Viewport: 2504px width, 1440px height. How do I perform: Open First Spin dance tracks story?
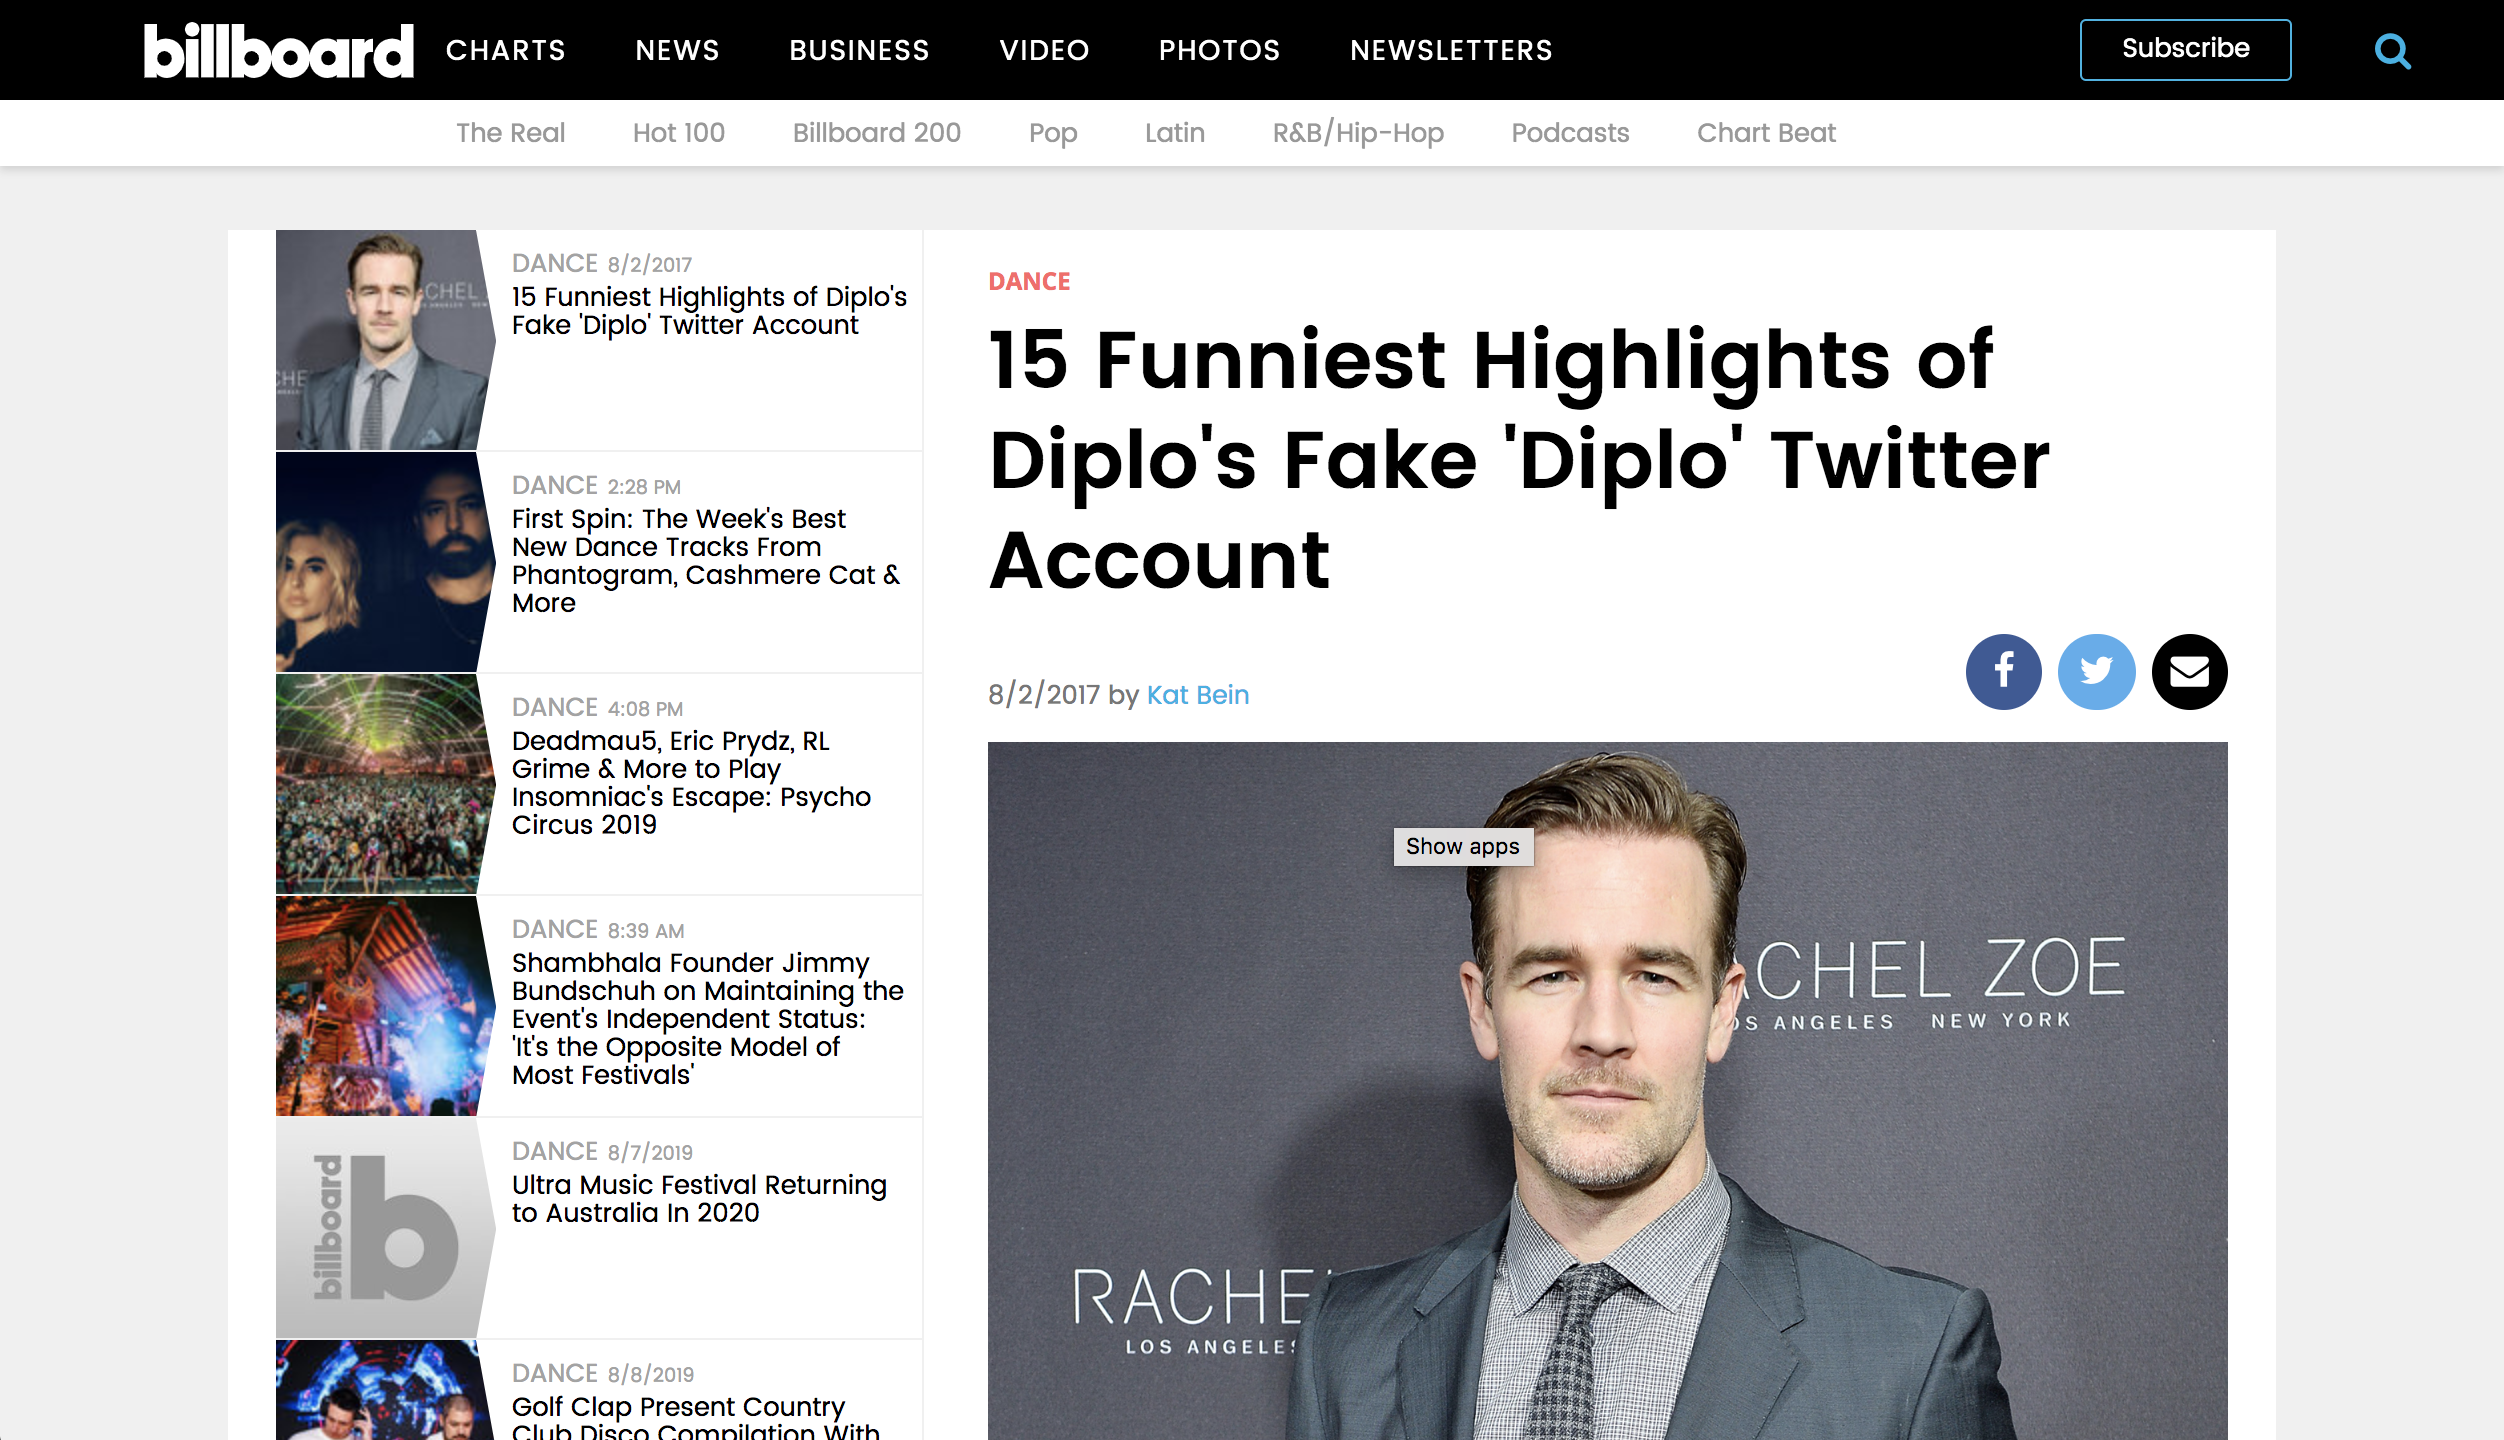tap(705, 561)
